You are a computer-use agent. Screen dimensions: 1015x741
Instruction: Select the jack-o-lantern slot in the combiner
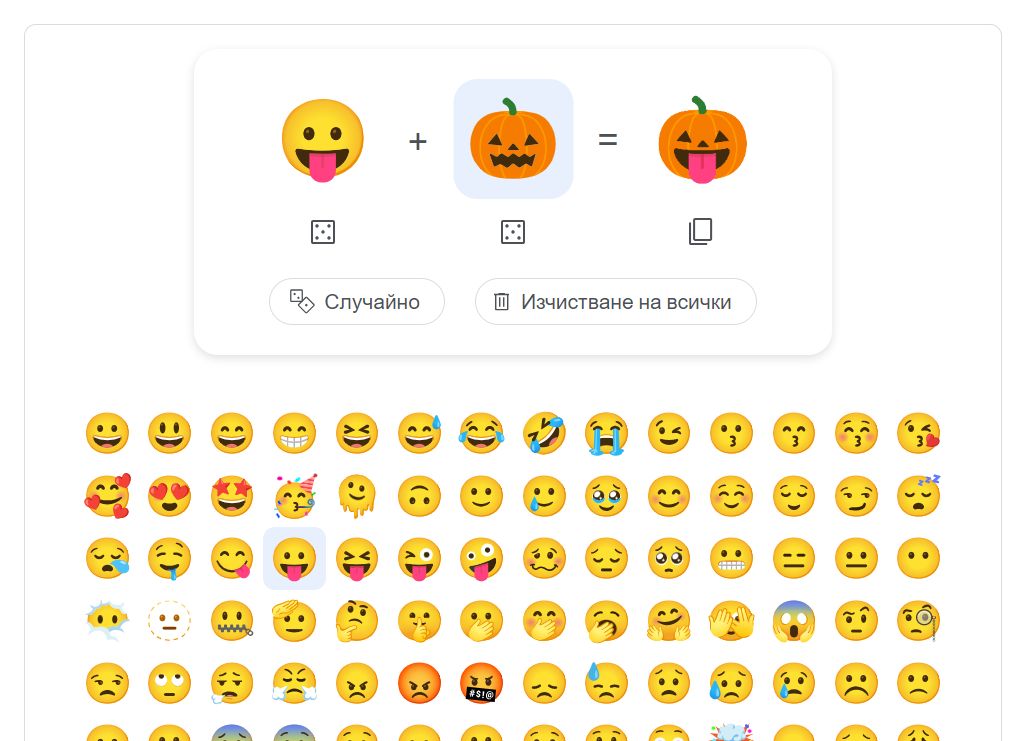[513, 138]
